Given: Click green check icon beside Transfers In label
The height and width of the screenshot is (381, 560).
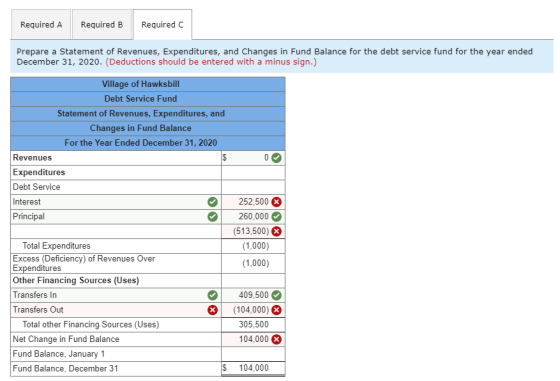Looking at the screenshot, I should [x=212, y=295].
